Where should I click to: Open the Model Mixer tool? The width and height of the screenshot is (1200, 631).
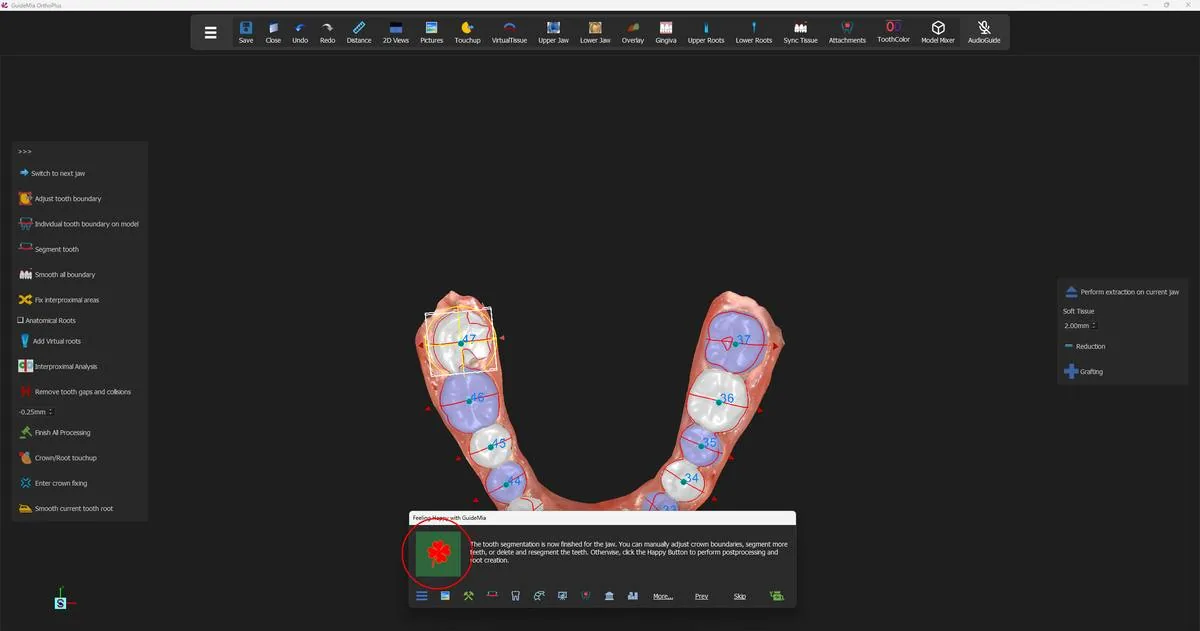[938, 33]
